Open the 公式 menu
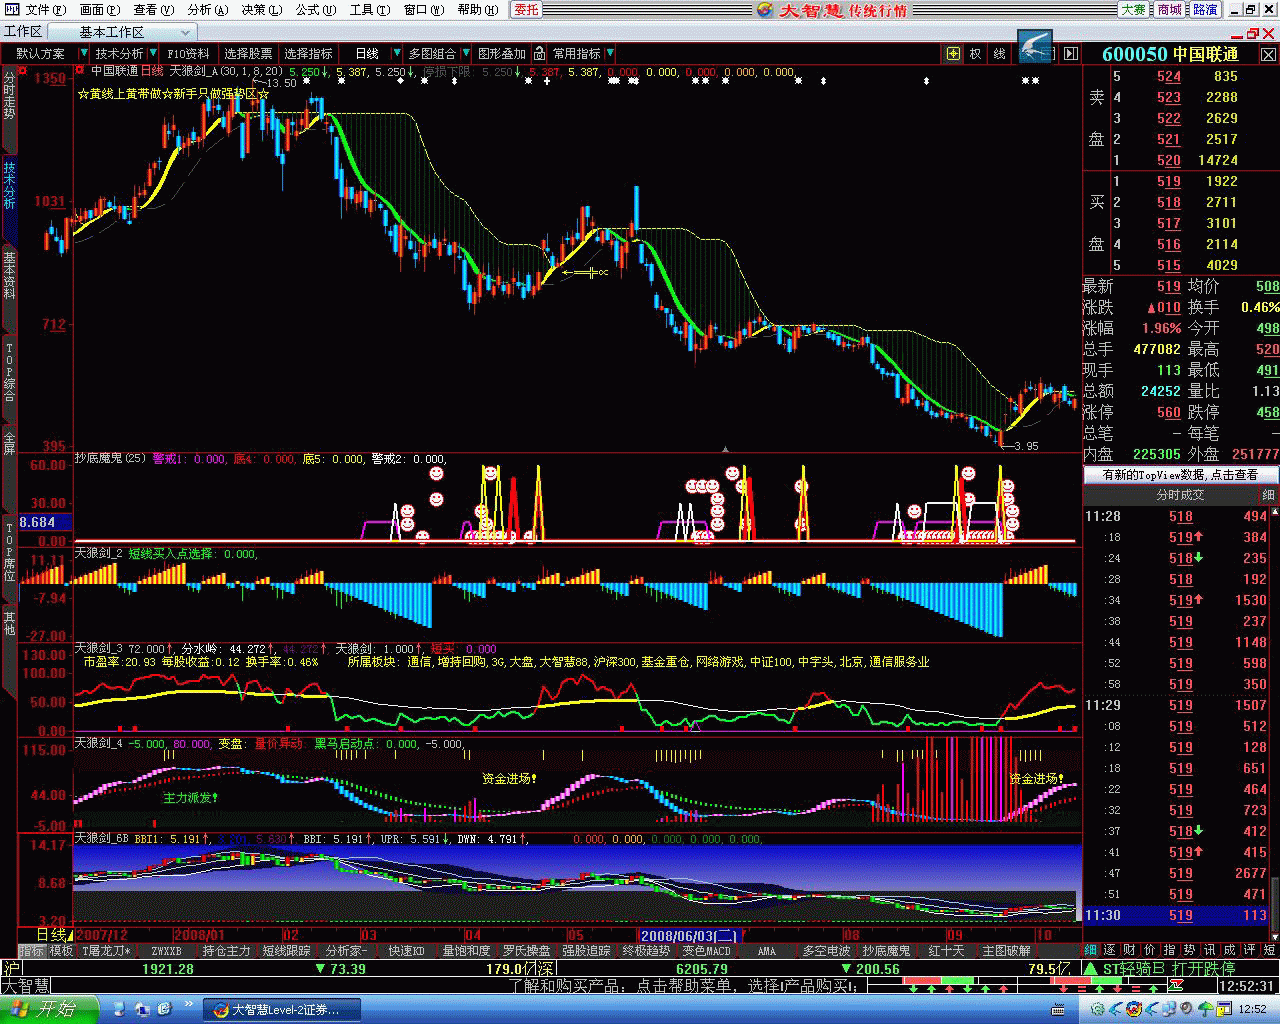 point(315,9)
